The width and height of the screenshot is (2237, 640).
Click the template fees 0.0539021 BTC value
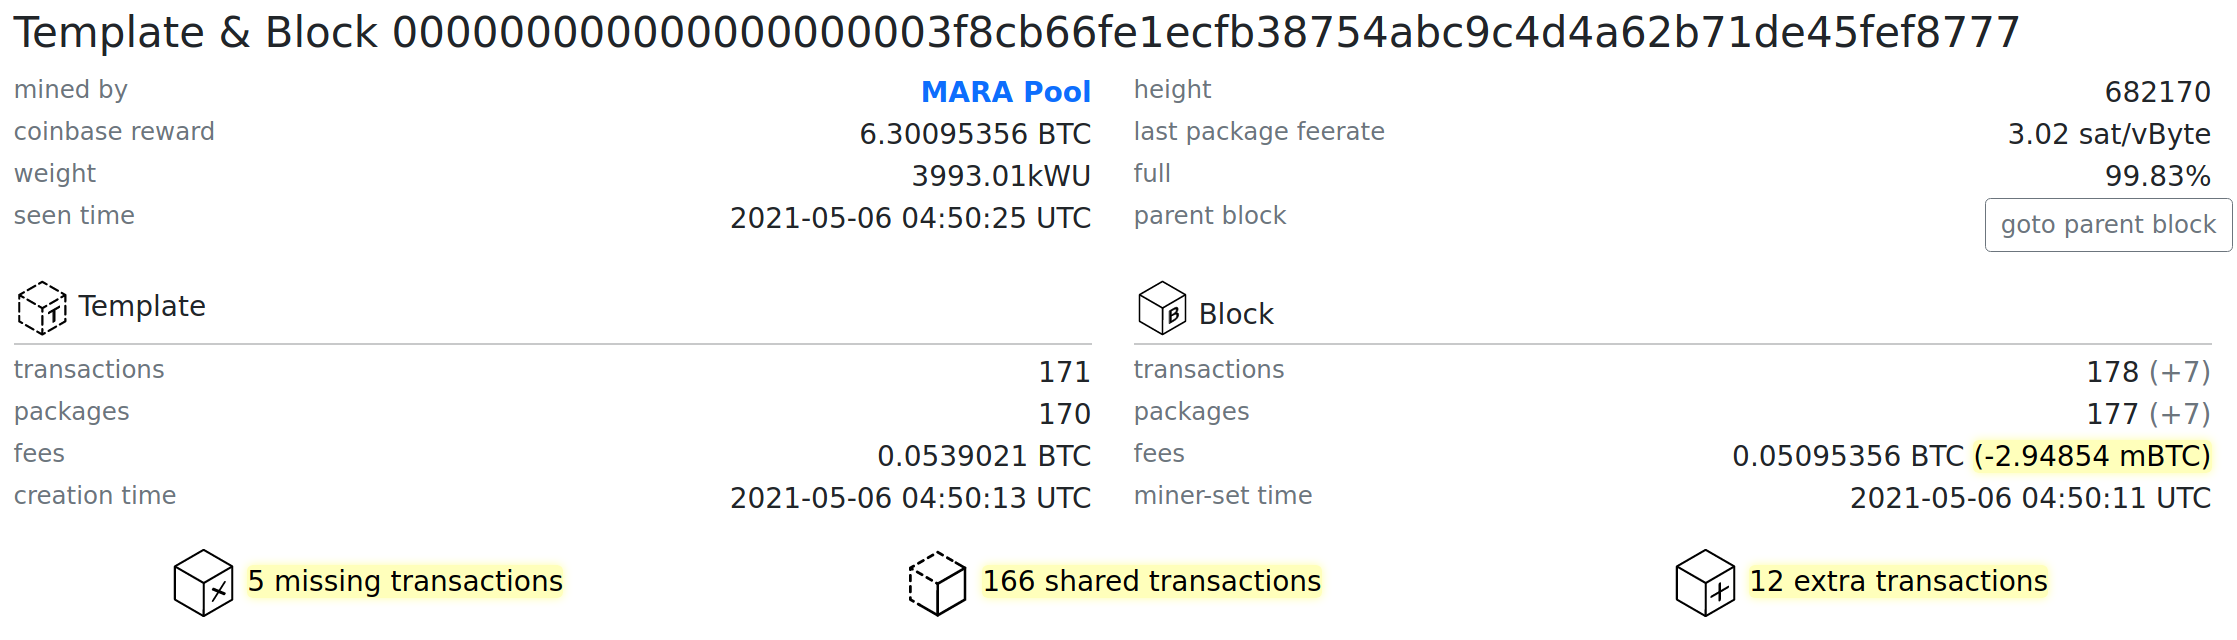pyautogui.click(x=984, y=456)
